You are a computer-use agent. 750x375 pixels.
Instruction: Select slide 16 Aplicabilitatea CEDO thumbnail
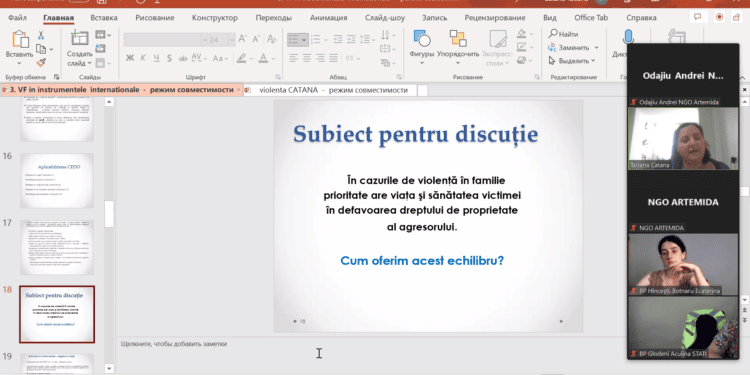click(x=57, y=180)
